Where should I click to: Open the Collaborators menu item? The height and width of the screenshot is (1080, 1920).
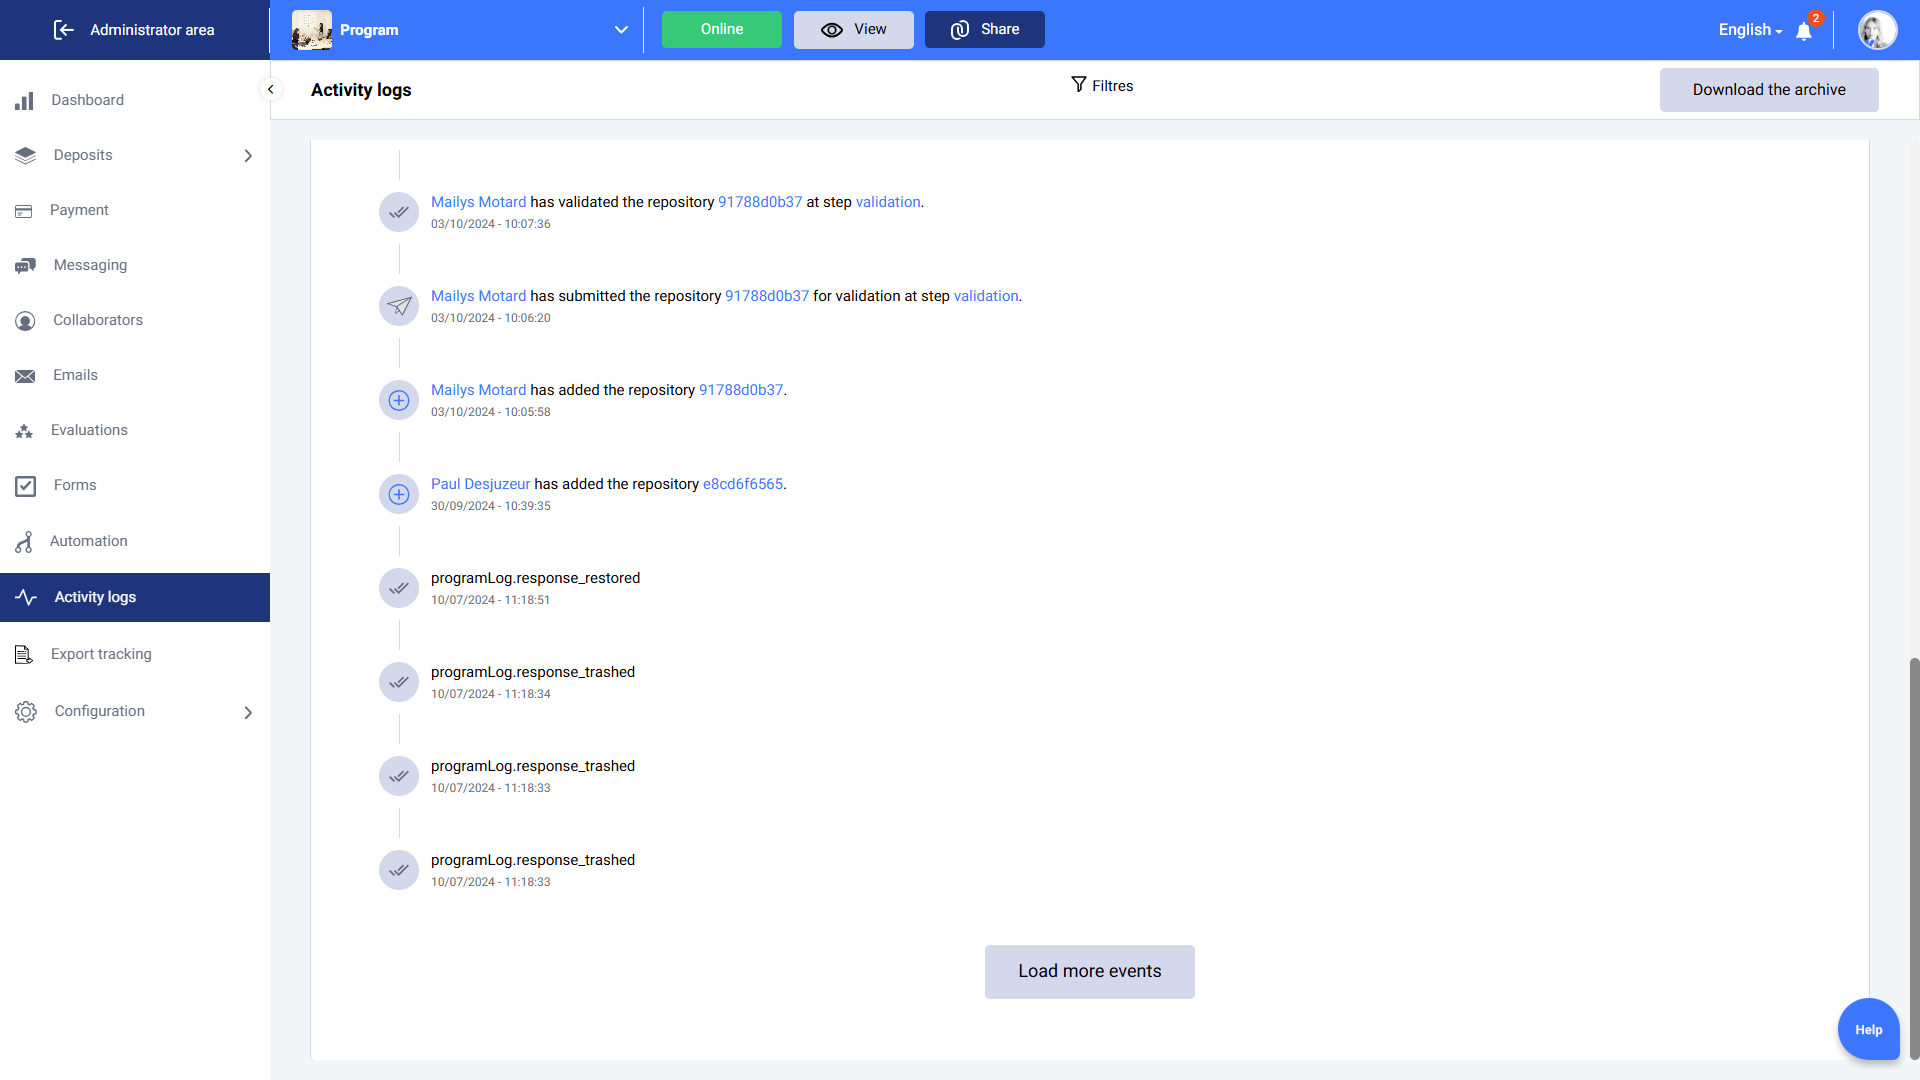click(135, 320)
